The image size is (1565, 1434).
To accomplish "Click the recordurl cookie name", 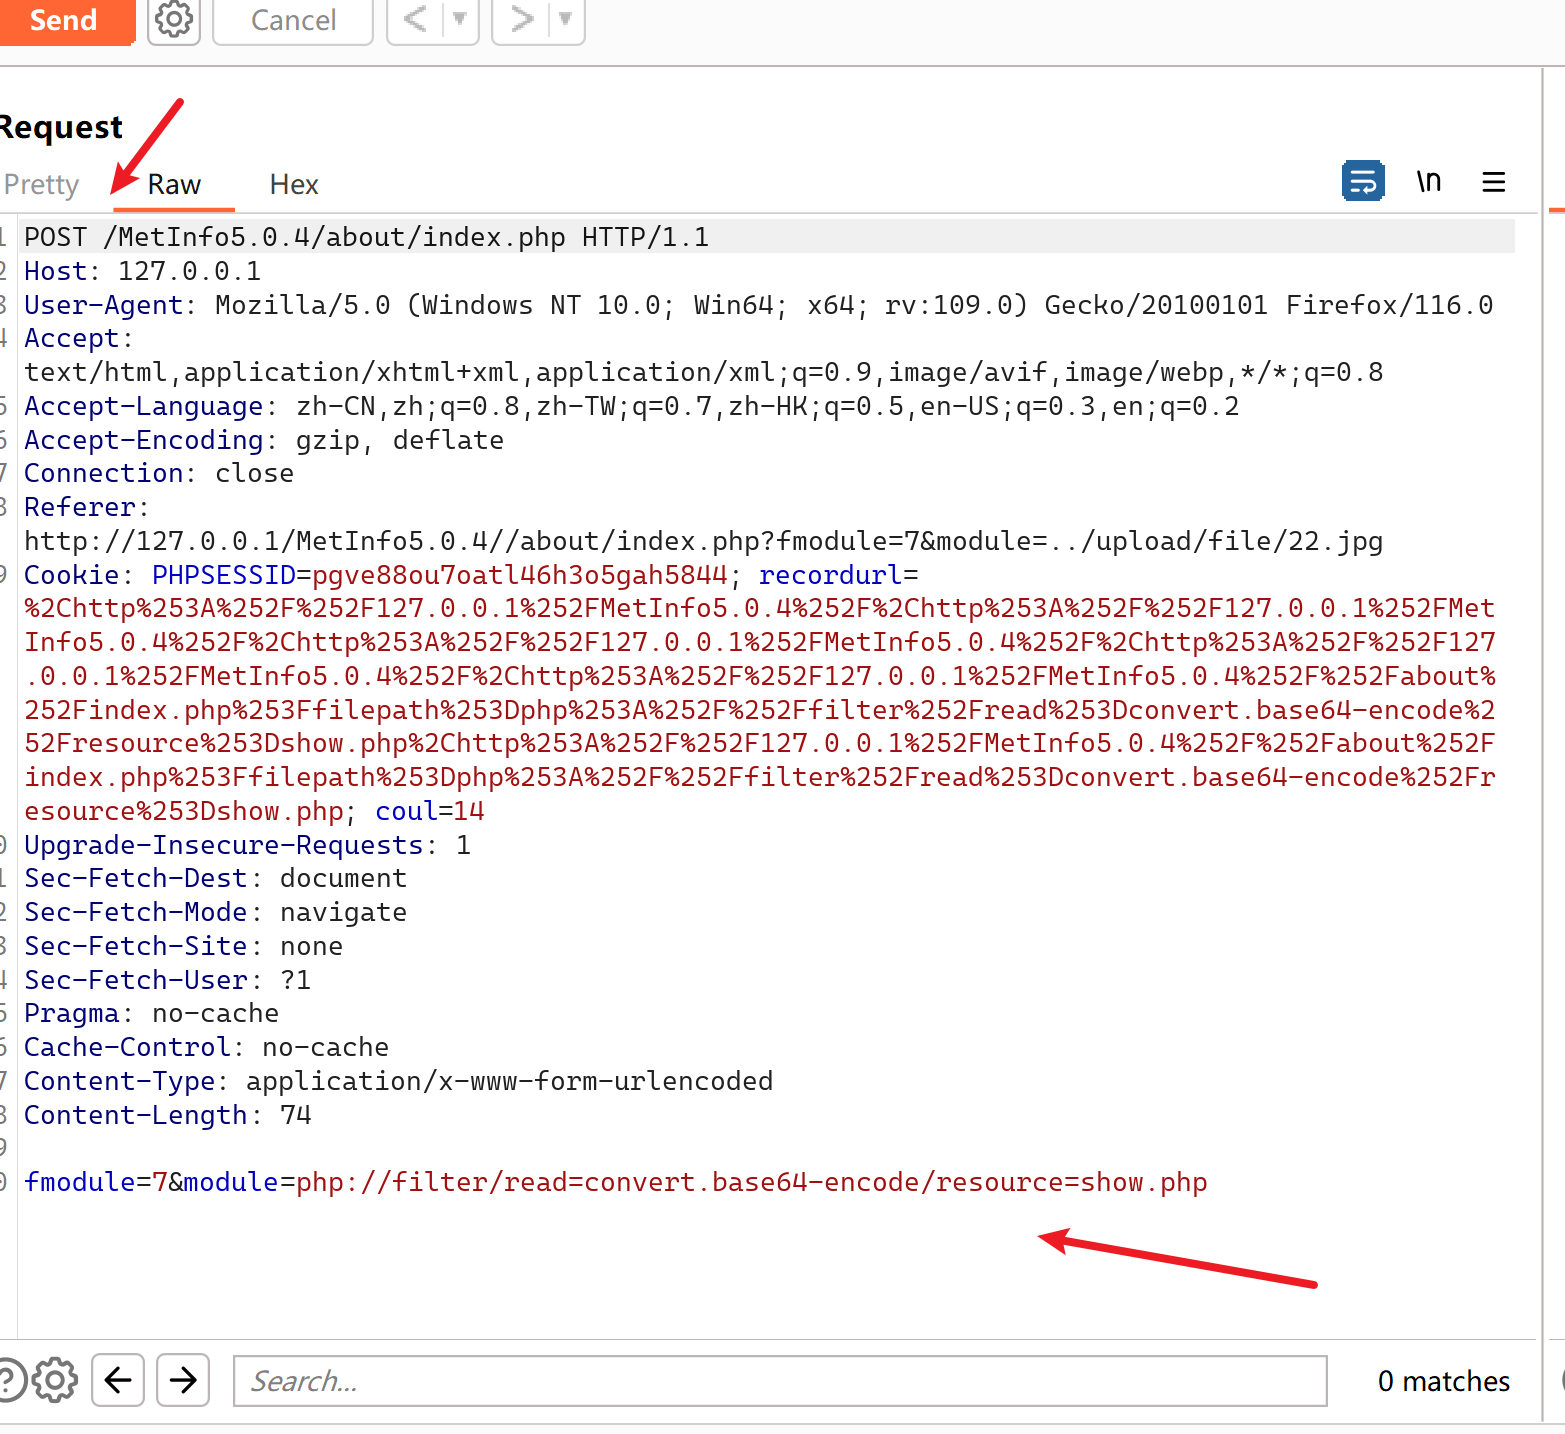I will pyautogui.click(x=830, y=575).
